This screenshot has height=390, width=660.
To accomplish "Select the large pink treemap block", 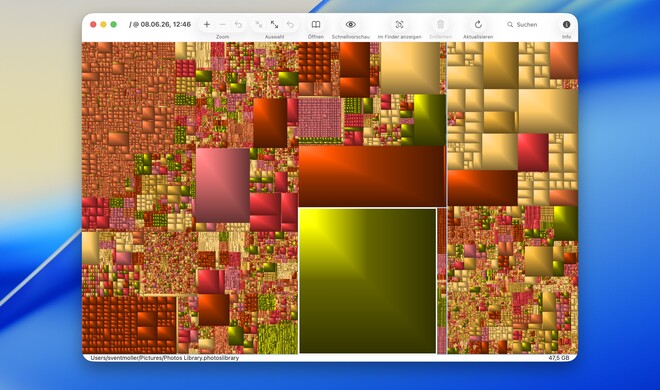I will click(x=222, y=185).
